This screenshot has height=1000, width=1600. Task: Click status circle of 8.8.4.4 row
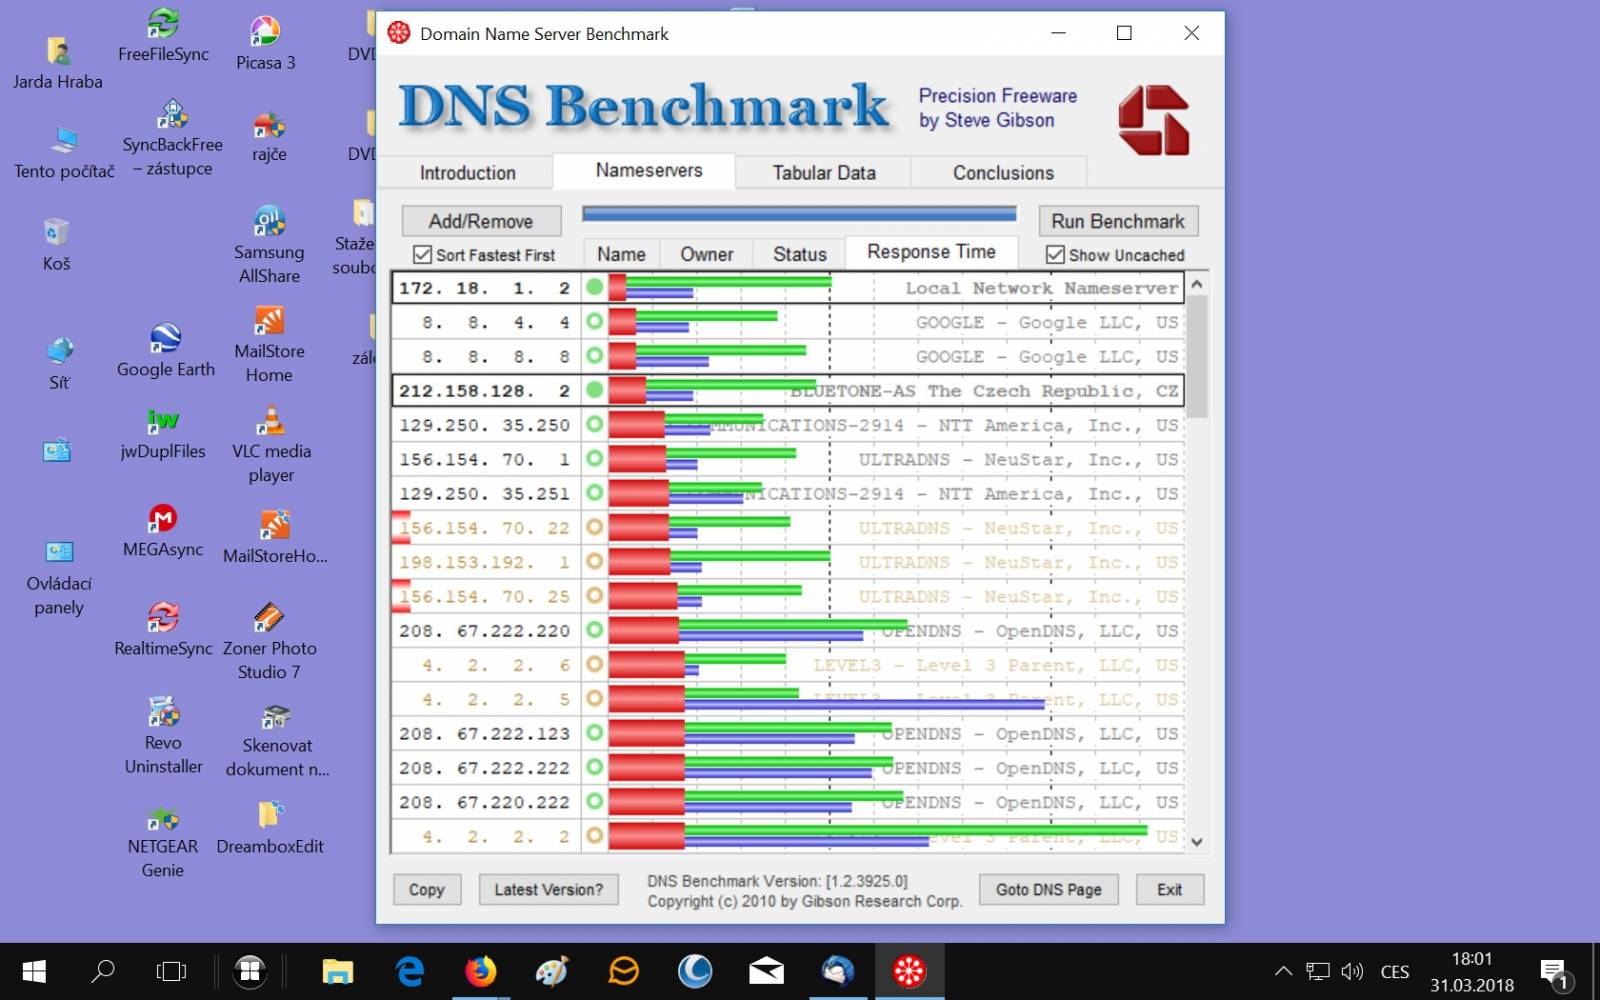tap(595, 322)
